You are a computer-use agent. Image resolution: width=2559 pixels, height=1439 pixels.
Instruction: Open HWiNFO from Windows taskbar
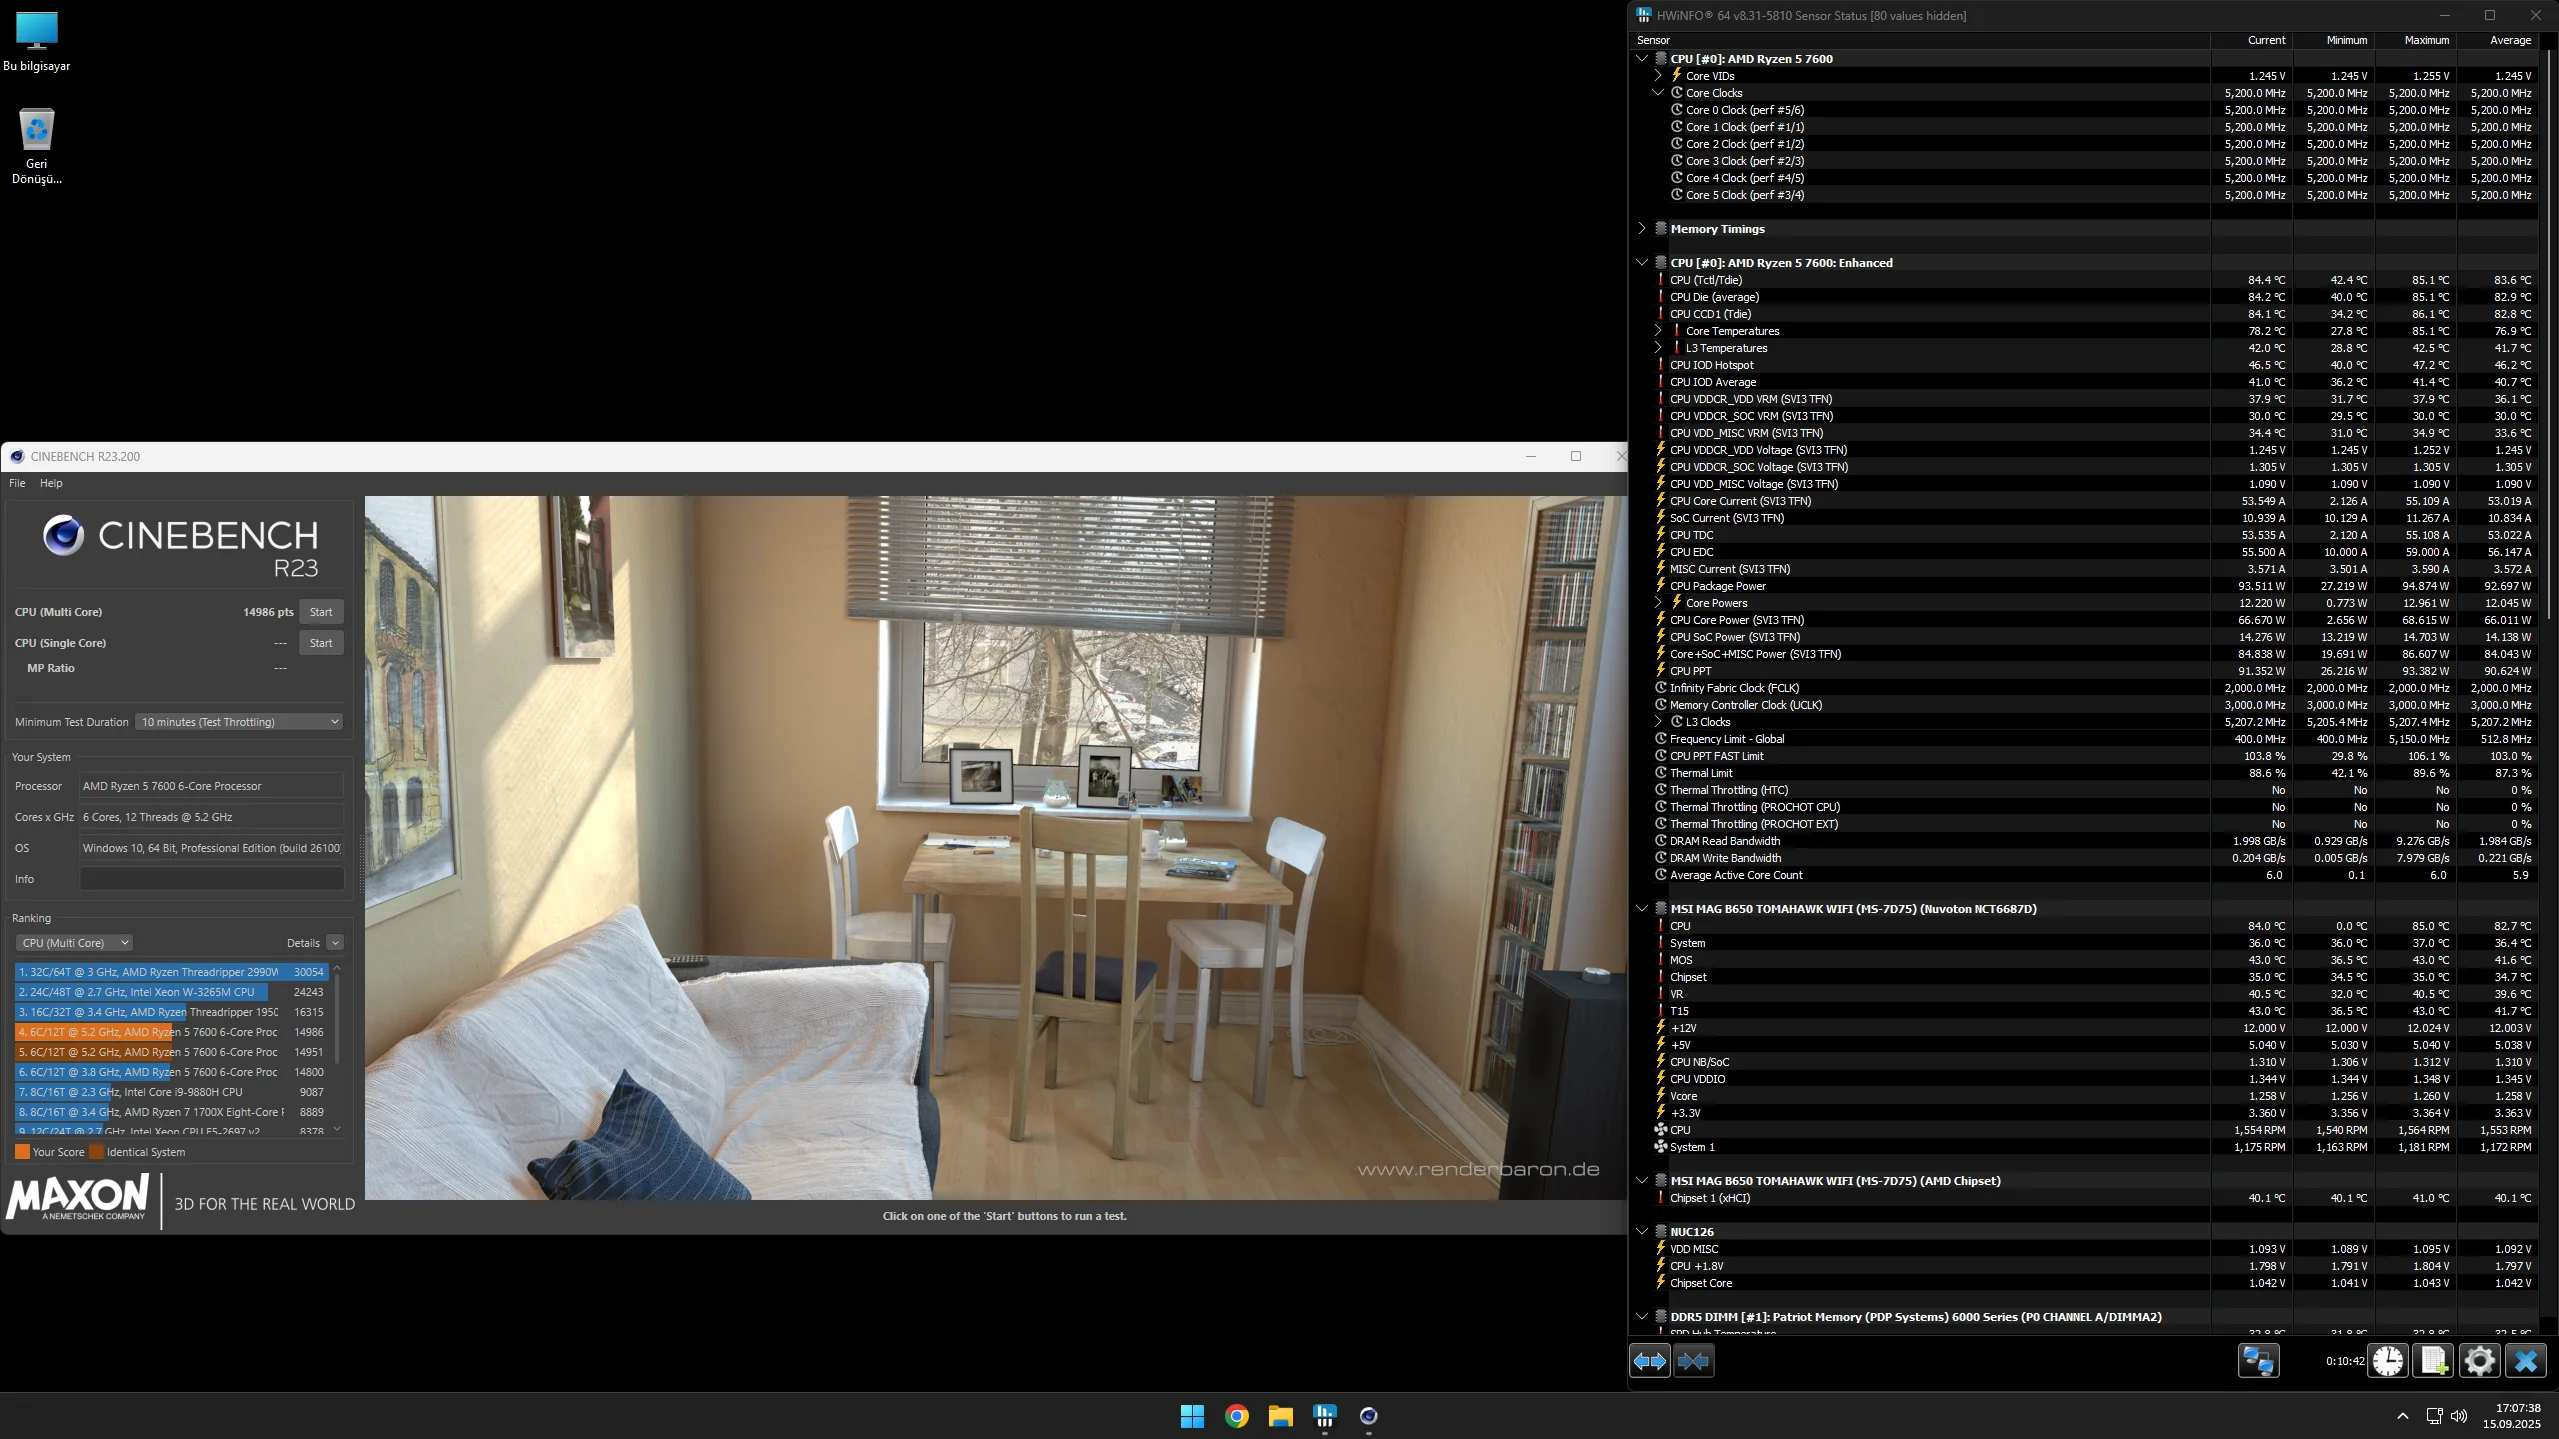click(1324, 1416)
